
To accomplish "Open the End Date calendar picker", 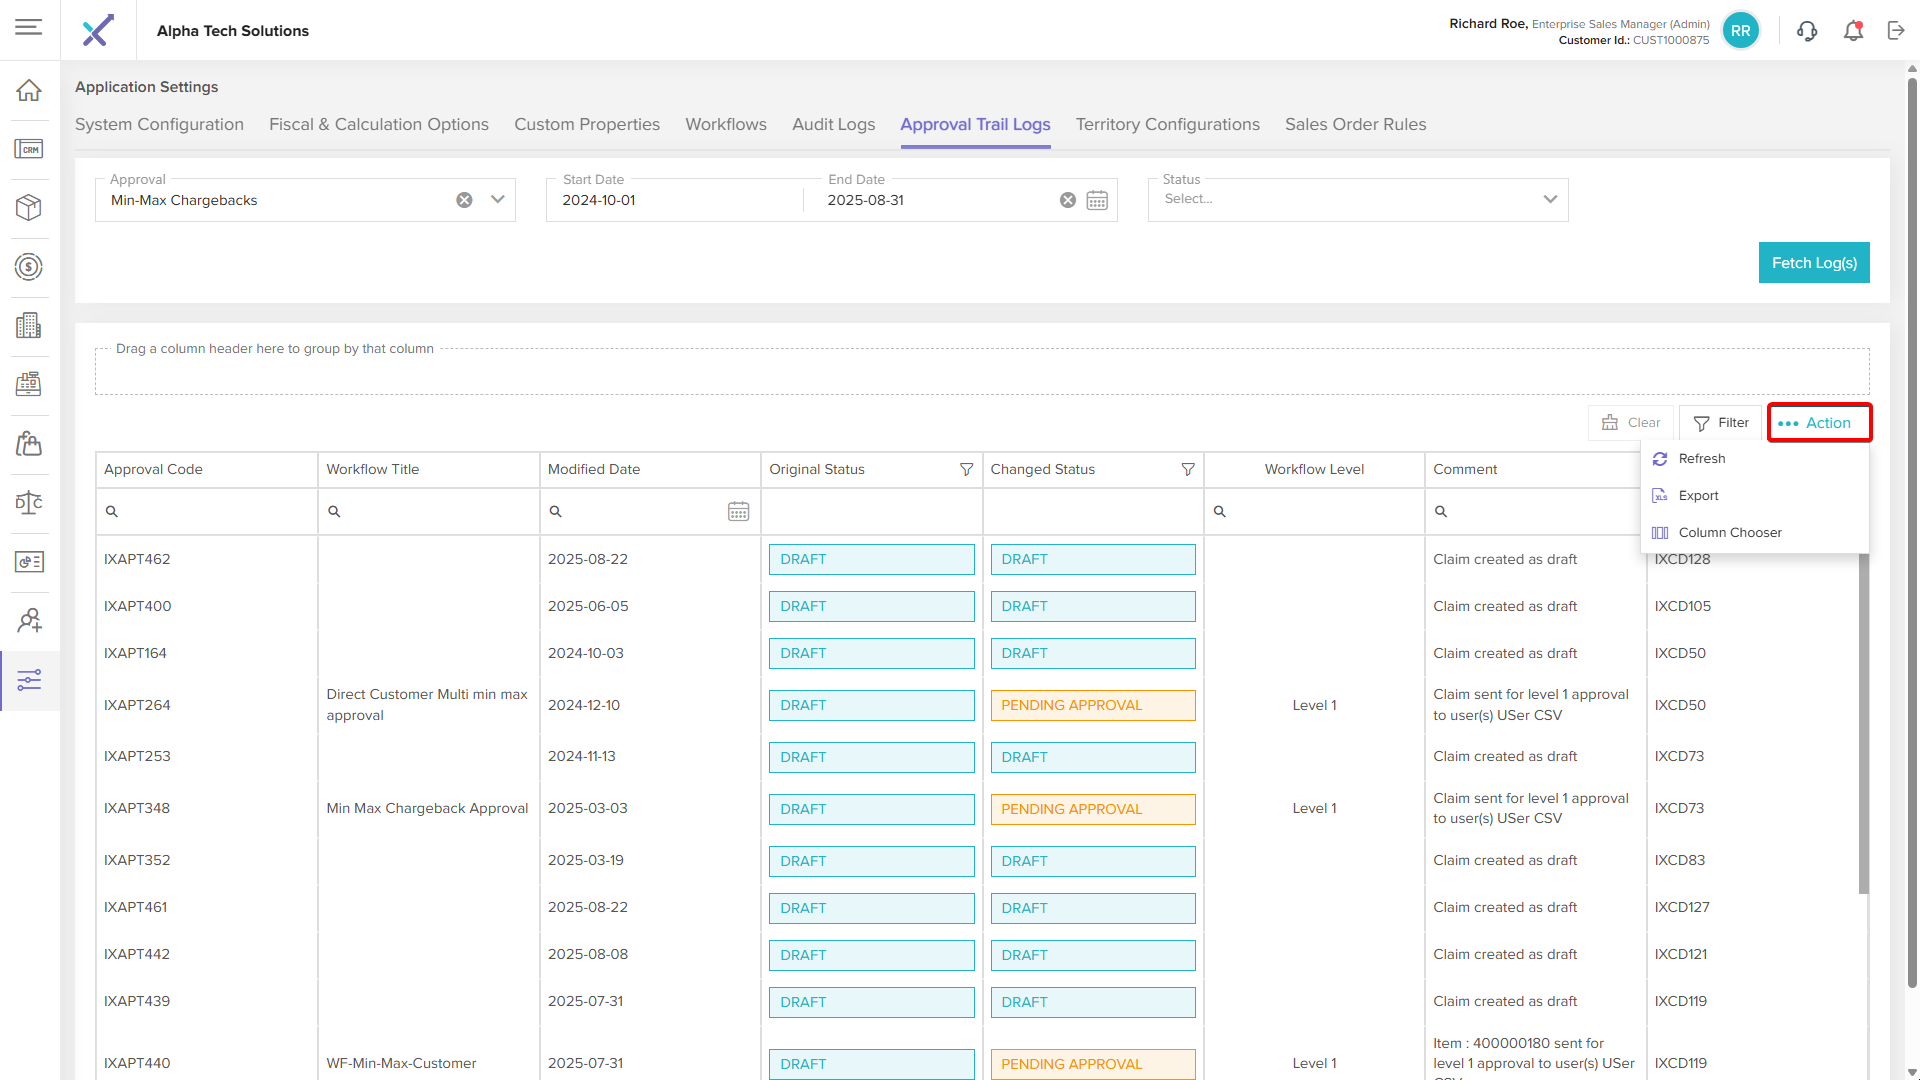I will 1097,200.
